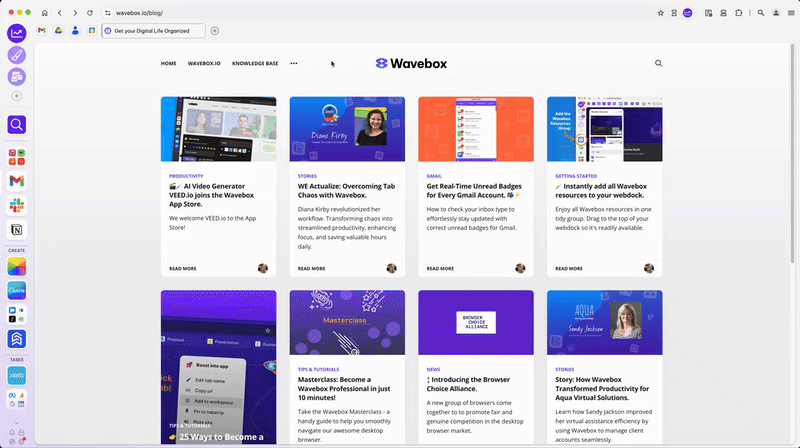Bookmark this page with the star icon
800x448 pixels.
click(661, 13)
